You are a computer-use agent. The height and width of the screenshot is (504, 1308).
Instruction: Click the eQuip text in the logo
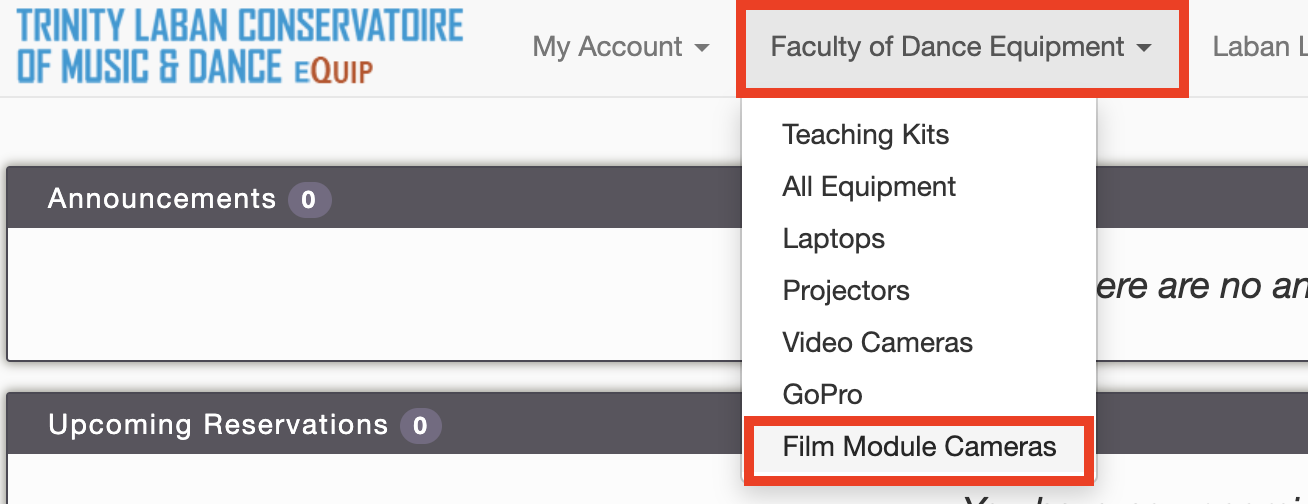pos(334,70)
